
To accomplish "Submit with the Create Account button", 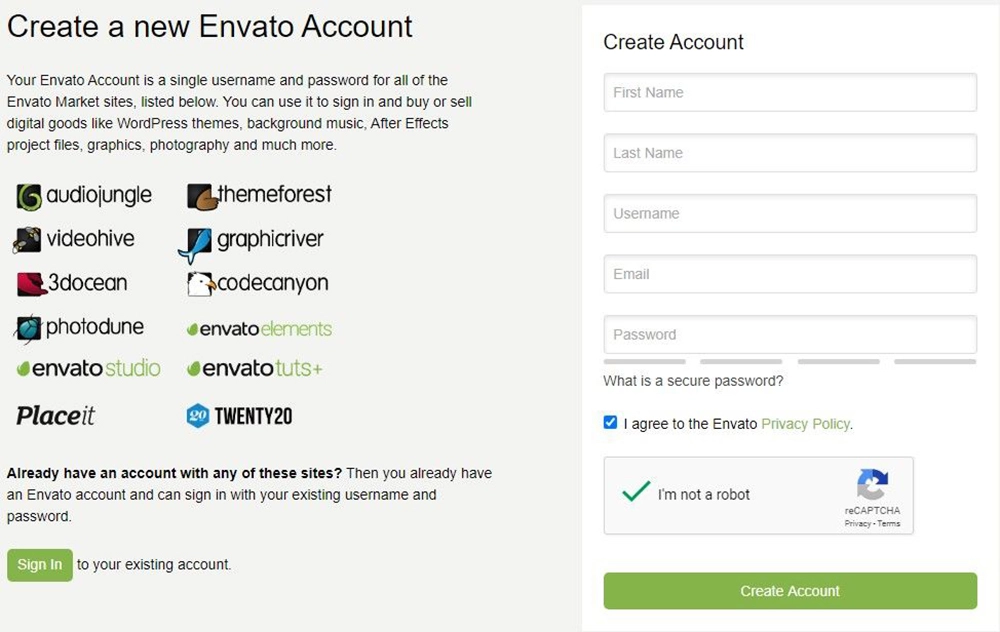I will (790, 591).
